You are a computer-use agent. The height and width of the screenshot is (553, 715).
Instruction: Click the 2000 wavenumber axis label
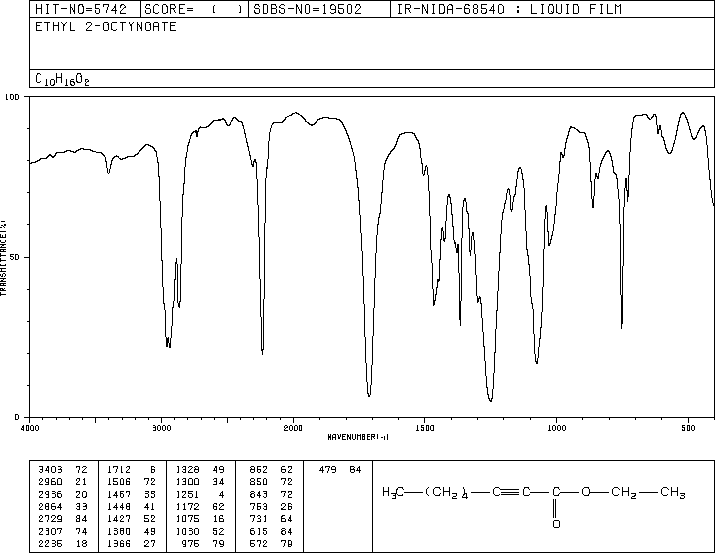coord(293,428)
